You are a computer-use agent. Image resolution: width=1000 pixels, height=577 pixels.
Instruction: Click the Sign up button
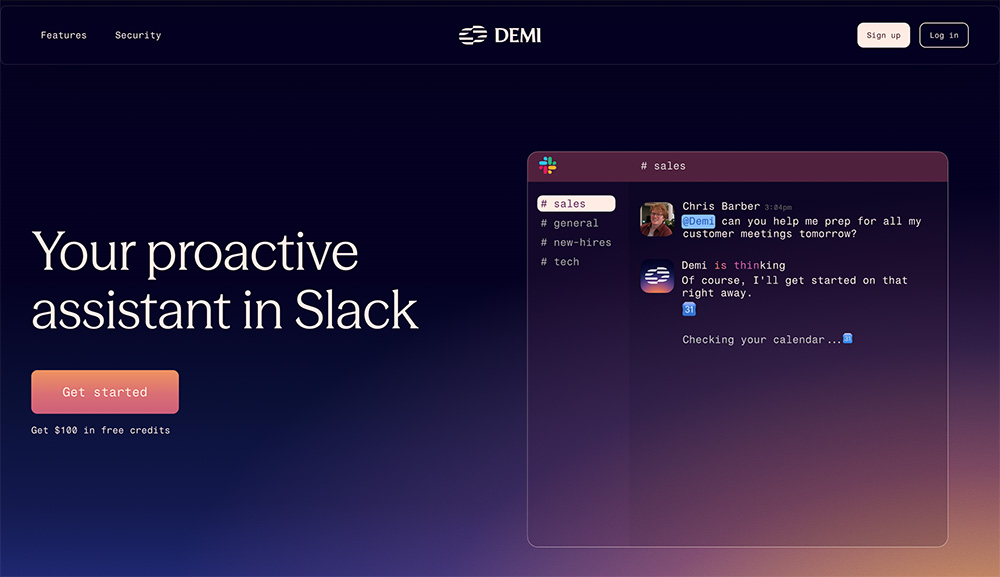883,35
